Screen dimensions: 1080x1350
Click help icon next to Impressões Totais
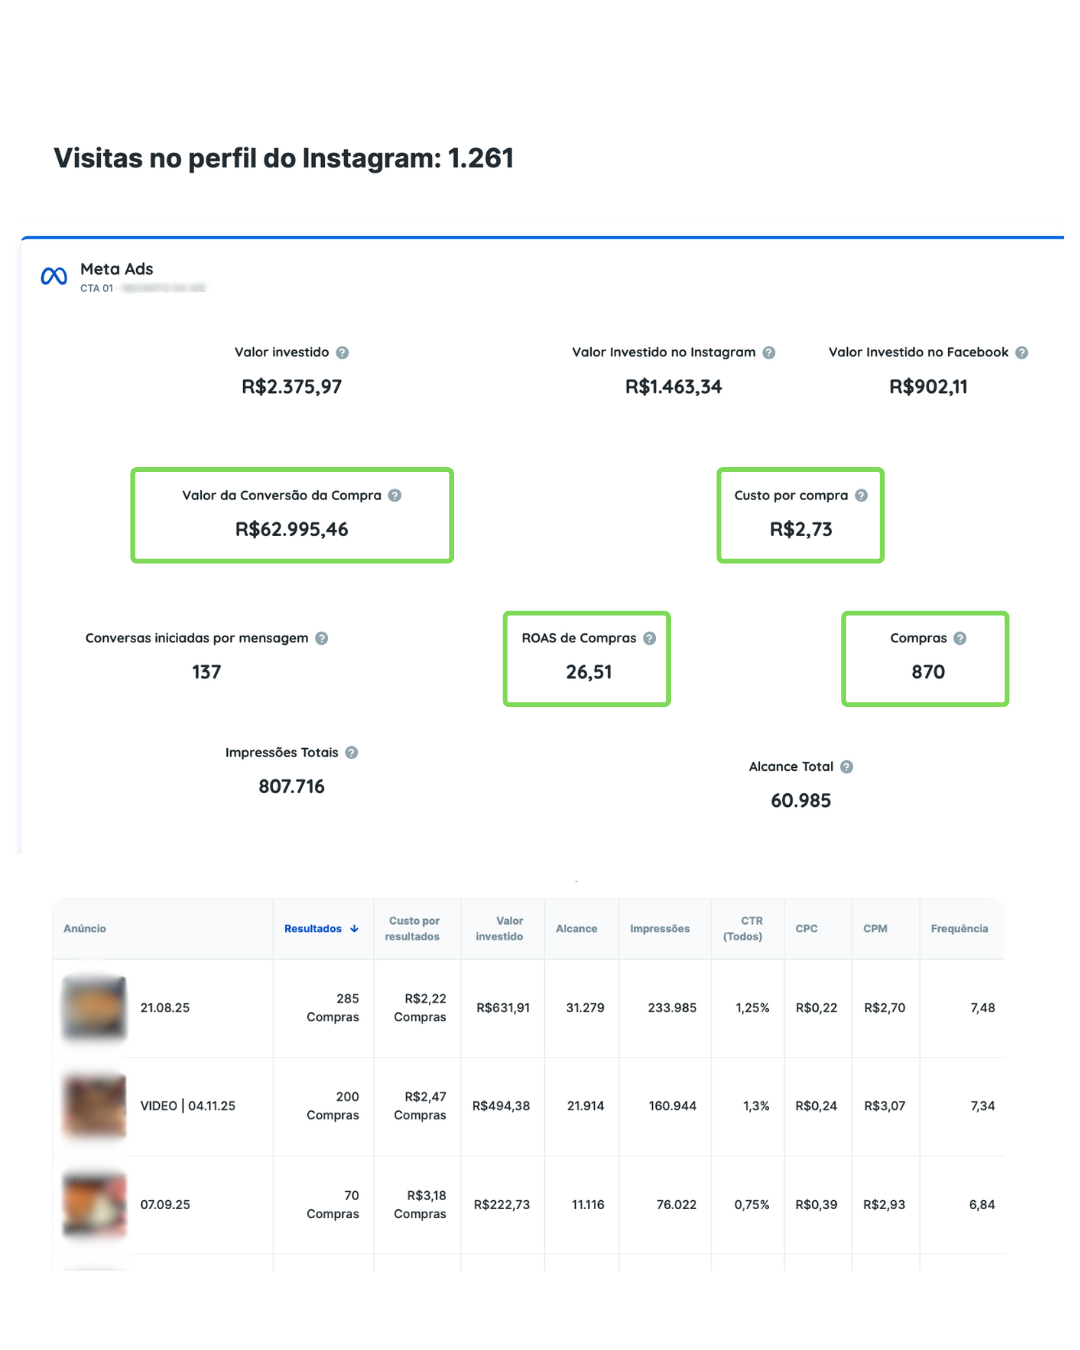(351, 753)
